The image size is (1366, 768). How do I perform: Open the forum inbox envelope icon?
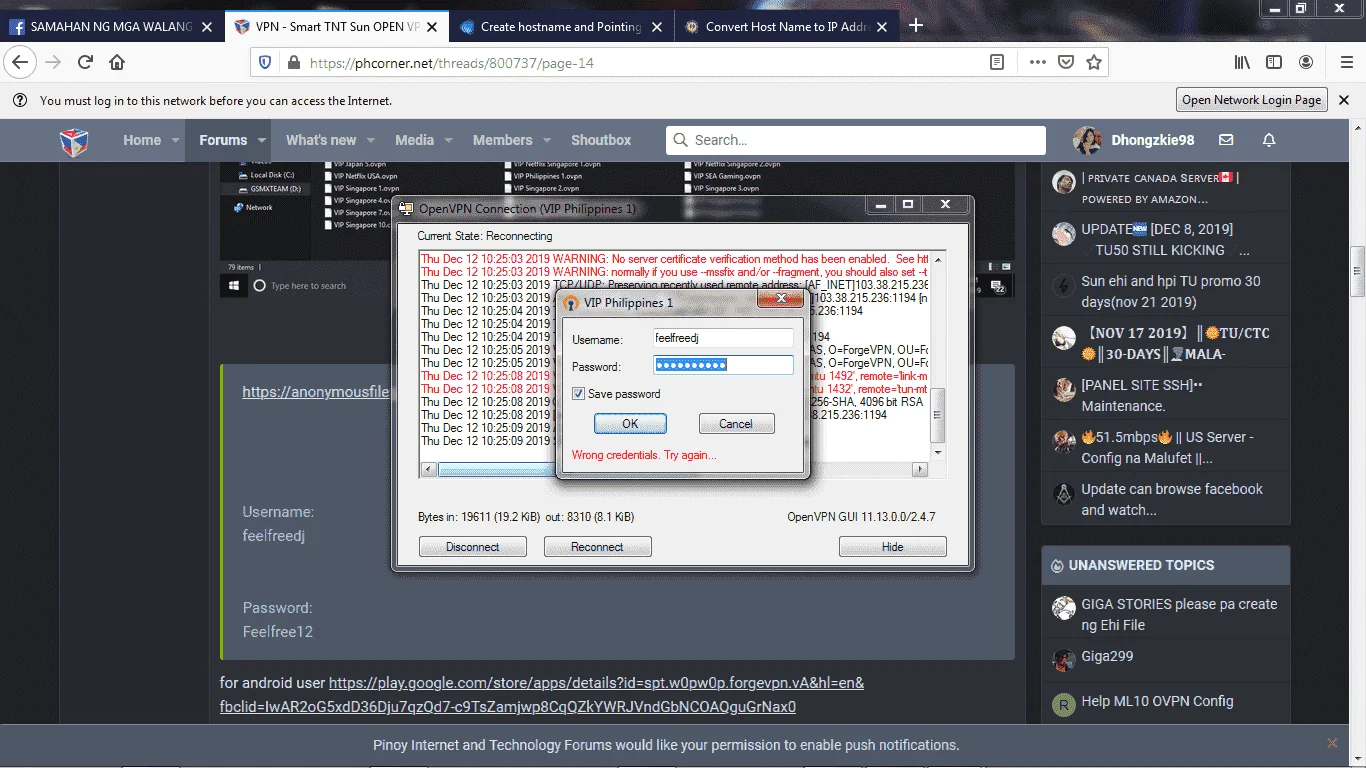[x=1226, y=140]
